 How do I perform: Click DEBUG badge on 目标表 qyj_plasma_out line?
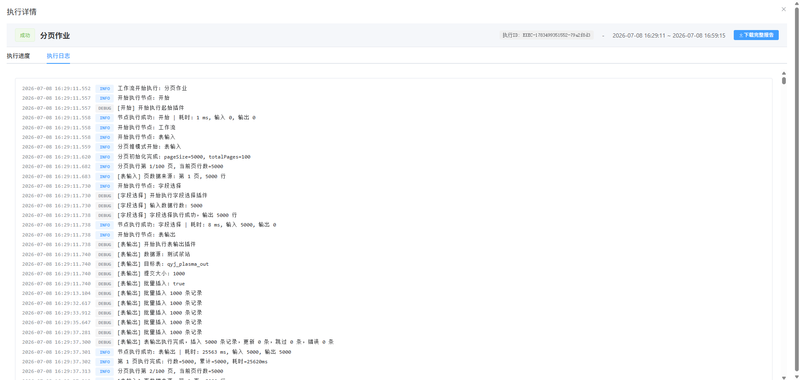pyautogui.click(x=105, y=264)
